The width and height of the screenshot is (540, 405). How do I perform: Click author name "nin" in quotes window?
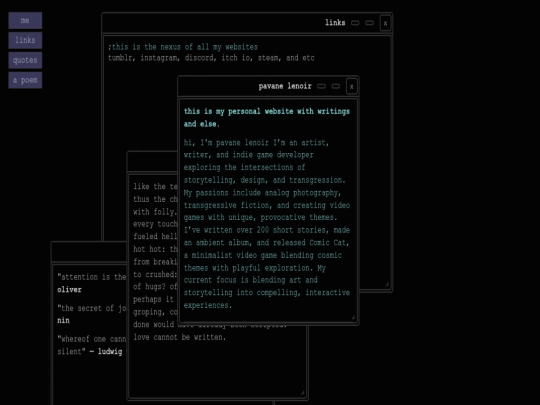click(63, 321)
